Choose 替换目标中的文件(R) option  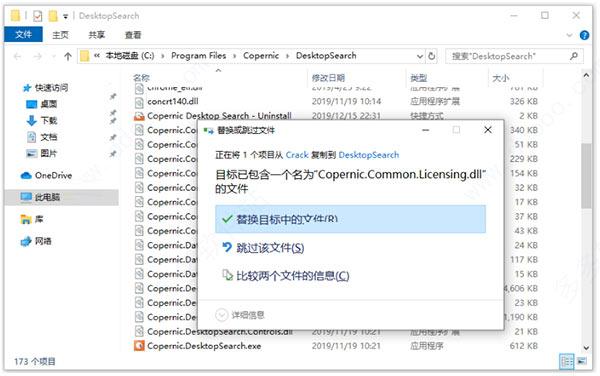[350, 219]
